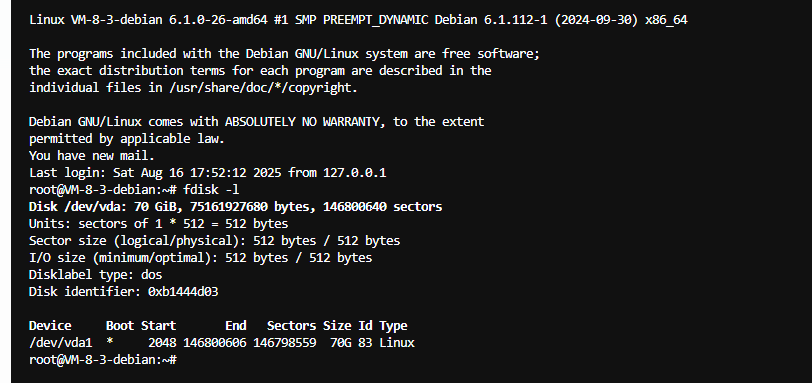Click the Boot asterisk for vda1
The width and height of the screenshot is (812, 383).
click(x=110, y=343)
